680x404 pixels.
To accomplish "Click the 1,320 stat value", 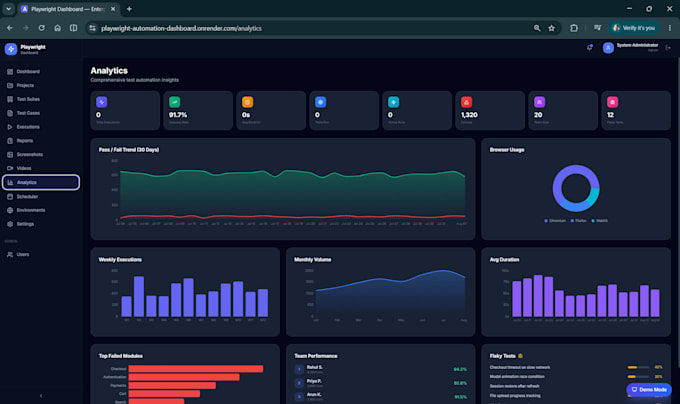I will pyautogui.click(x=469, y=115).
